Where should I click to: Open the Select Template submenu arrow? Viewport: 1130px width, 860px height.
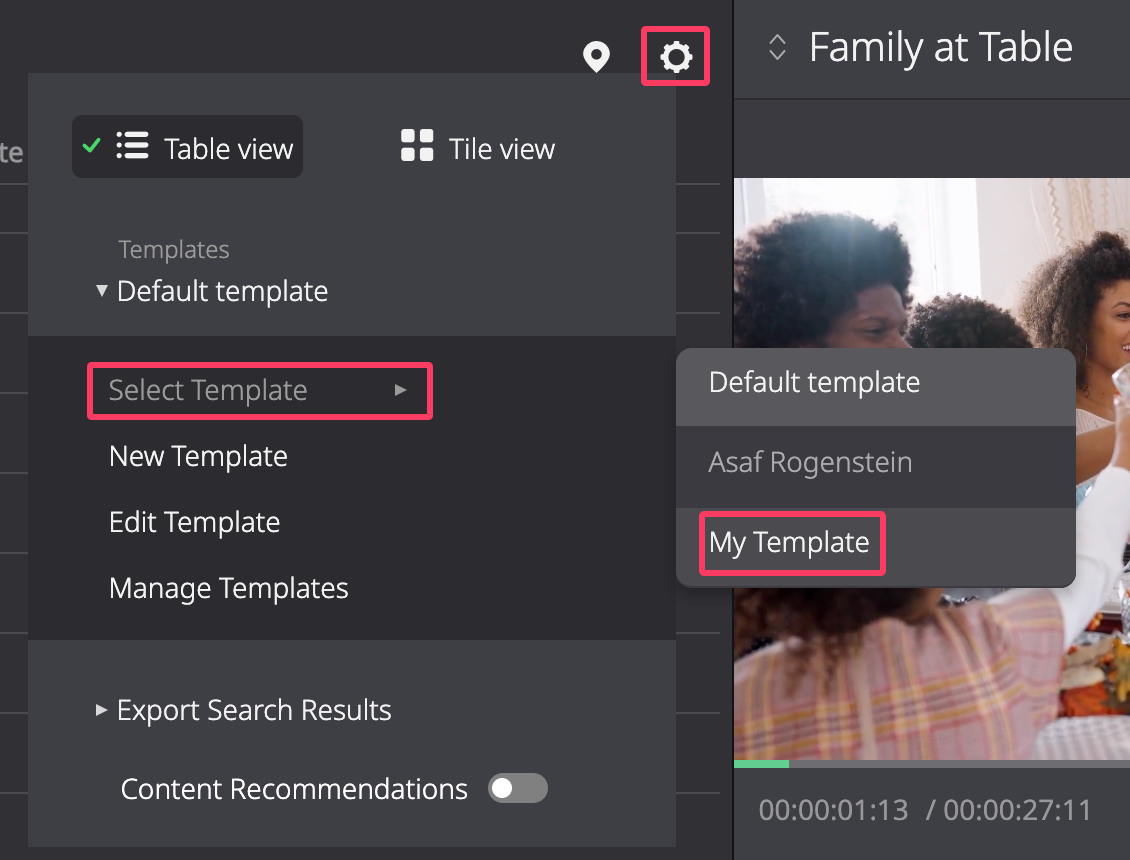400,390
